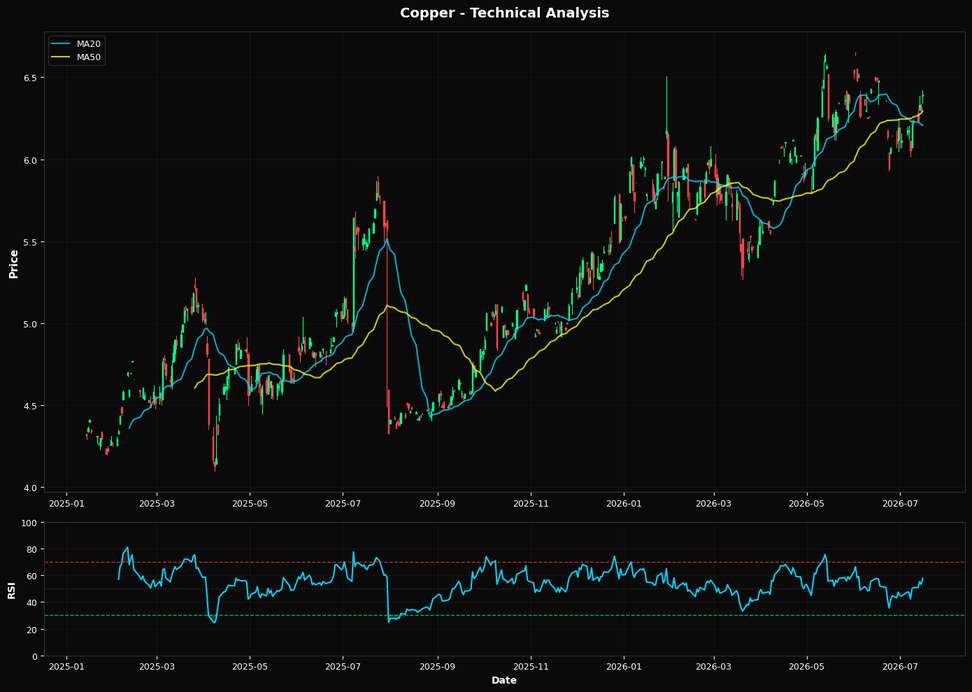Click the "Price" y-axis label
Screen dimensions: 972x692
pos(13,262)
